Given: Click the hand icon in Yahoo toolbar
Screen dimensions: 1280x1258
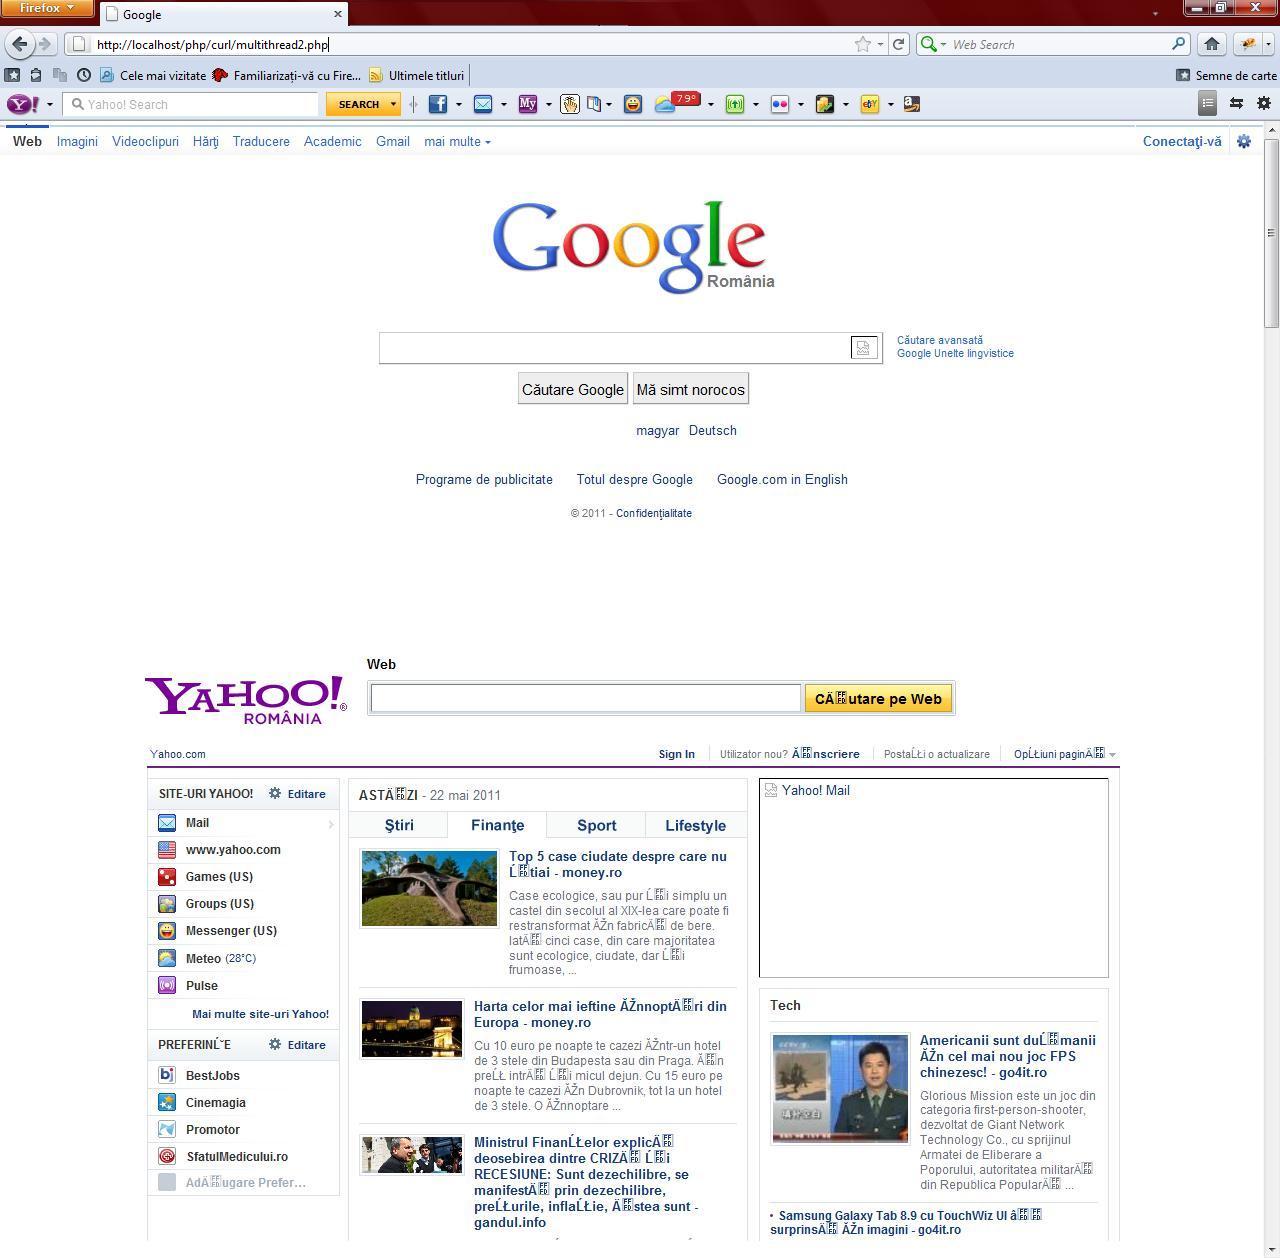Looking at the screenshot, I should click(570, 104).
